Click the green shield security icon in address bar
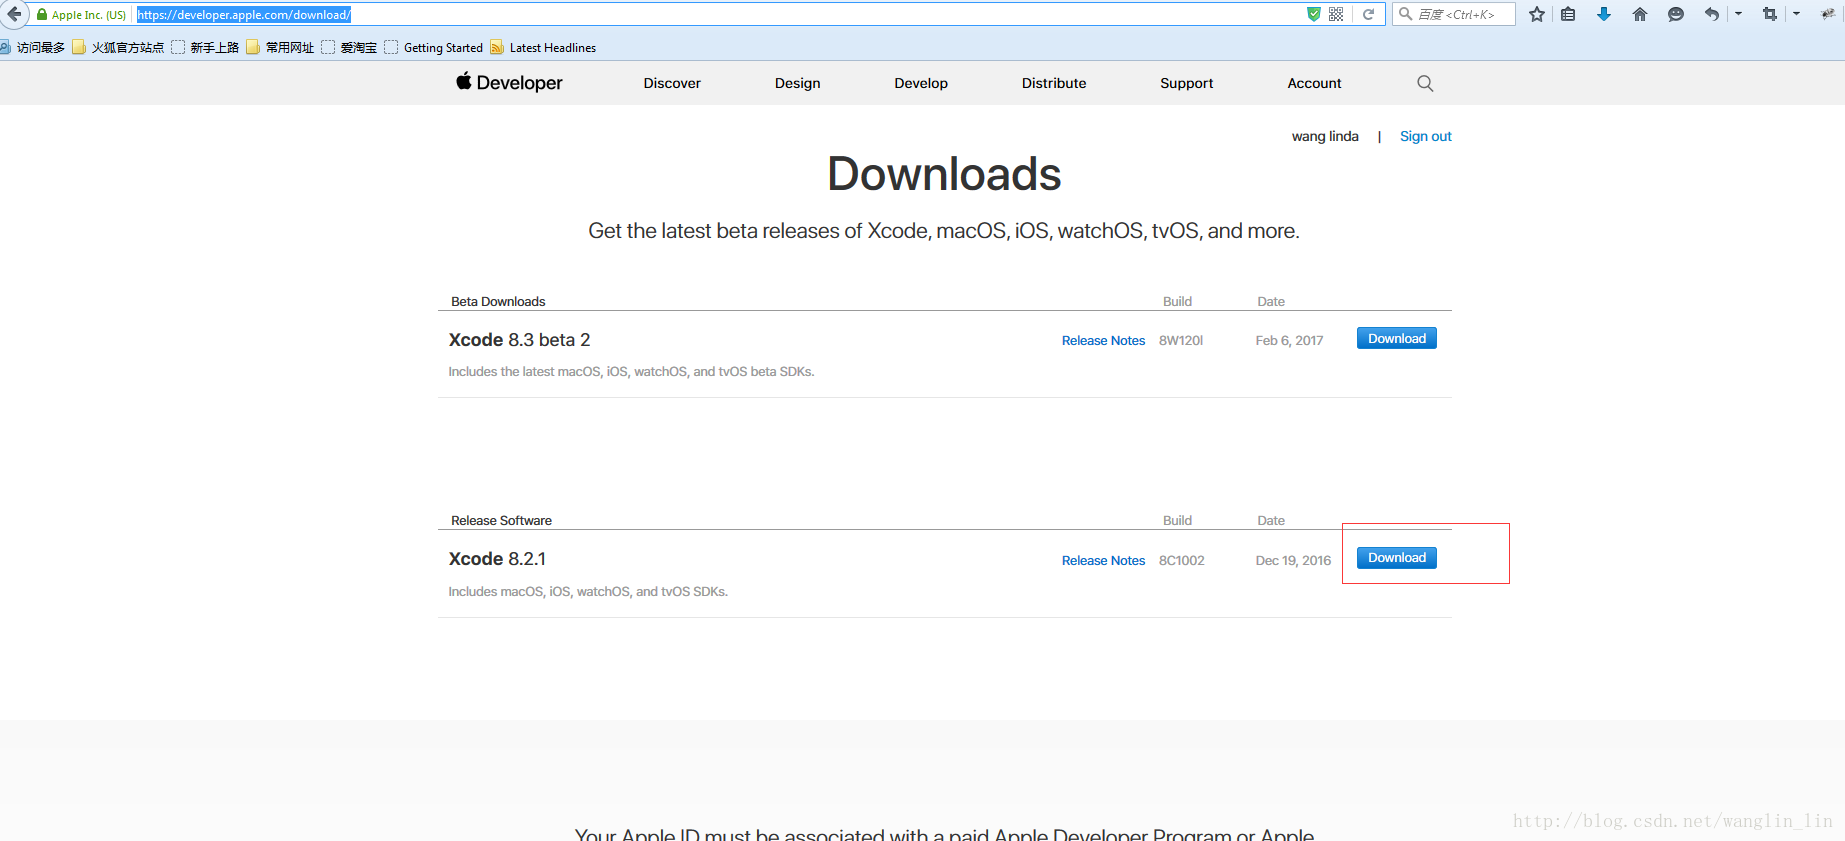Viewport: 1845px width, 841px height. coord(1314,14)
